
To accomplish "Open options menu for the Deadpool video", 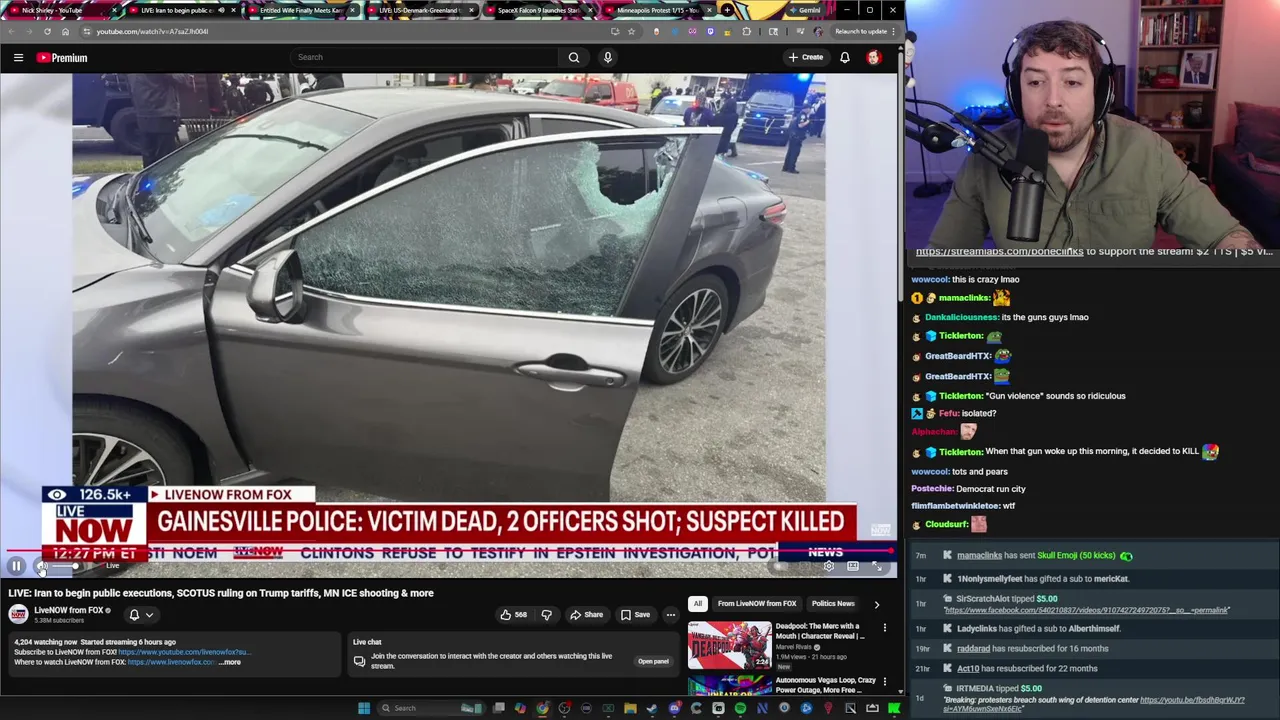I will 885,628.
